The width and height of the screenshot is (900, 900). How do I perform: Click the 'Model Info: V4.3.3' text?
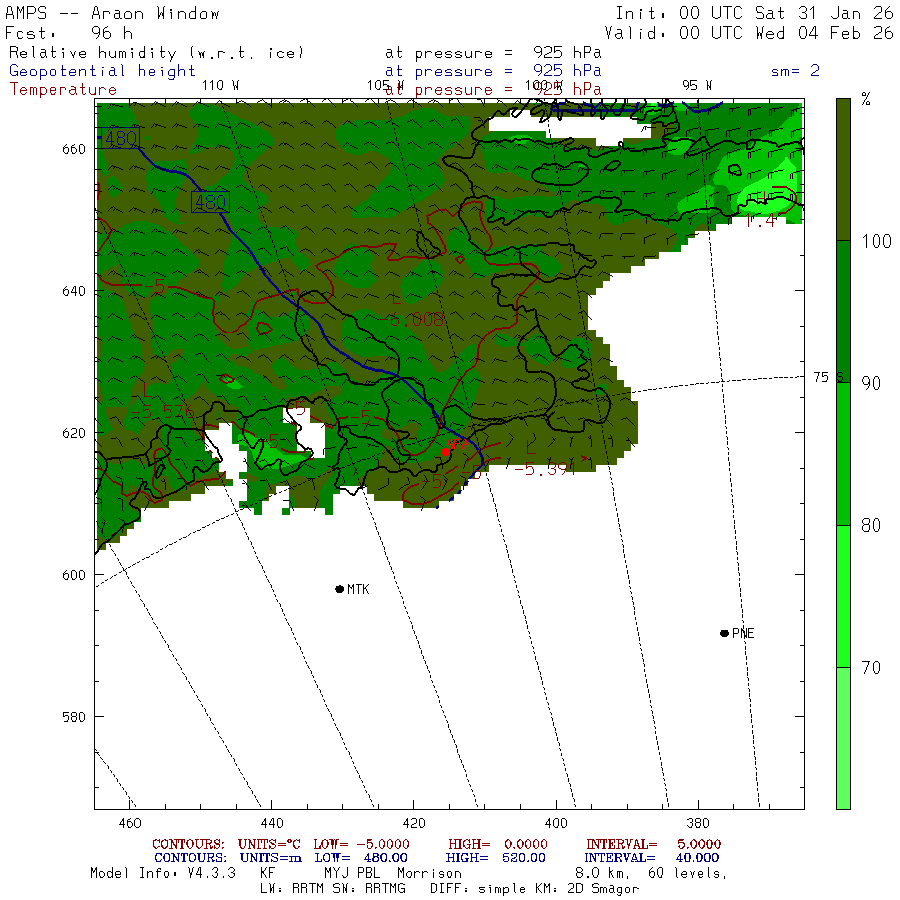point(163,873)
